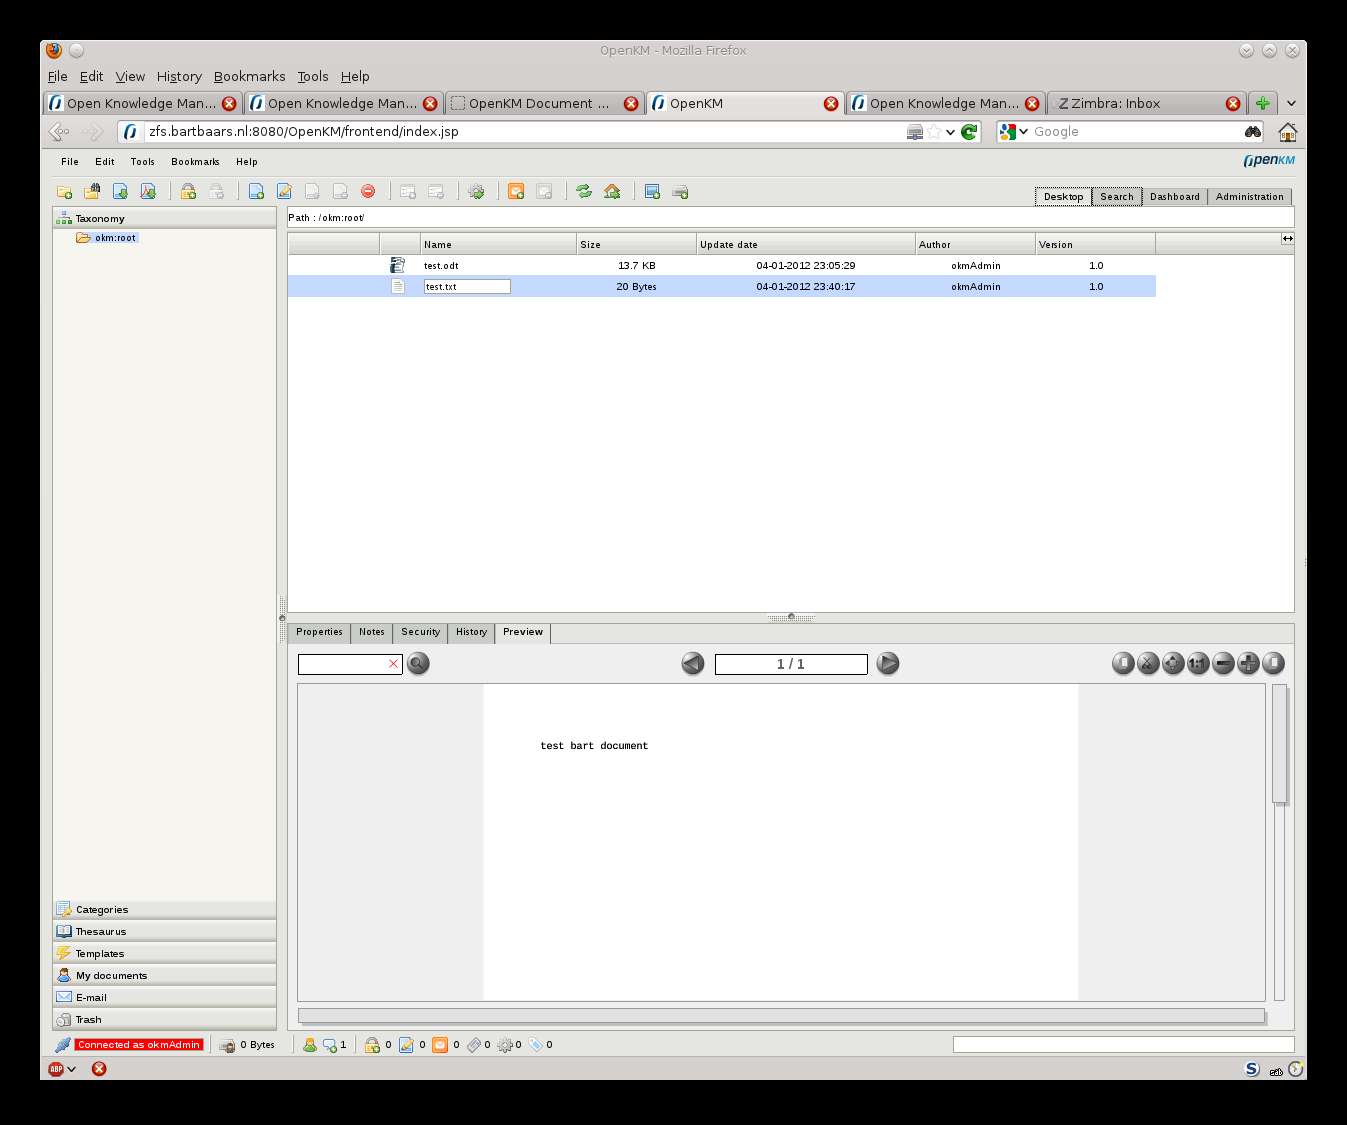Screen dimensions: 1347x1125
Task: Click the Cancel Checkout red icon
Action: pyautogui.click(x=367, y=191)
